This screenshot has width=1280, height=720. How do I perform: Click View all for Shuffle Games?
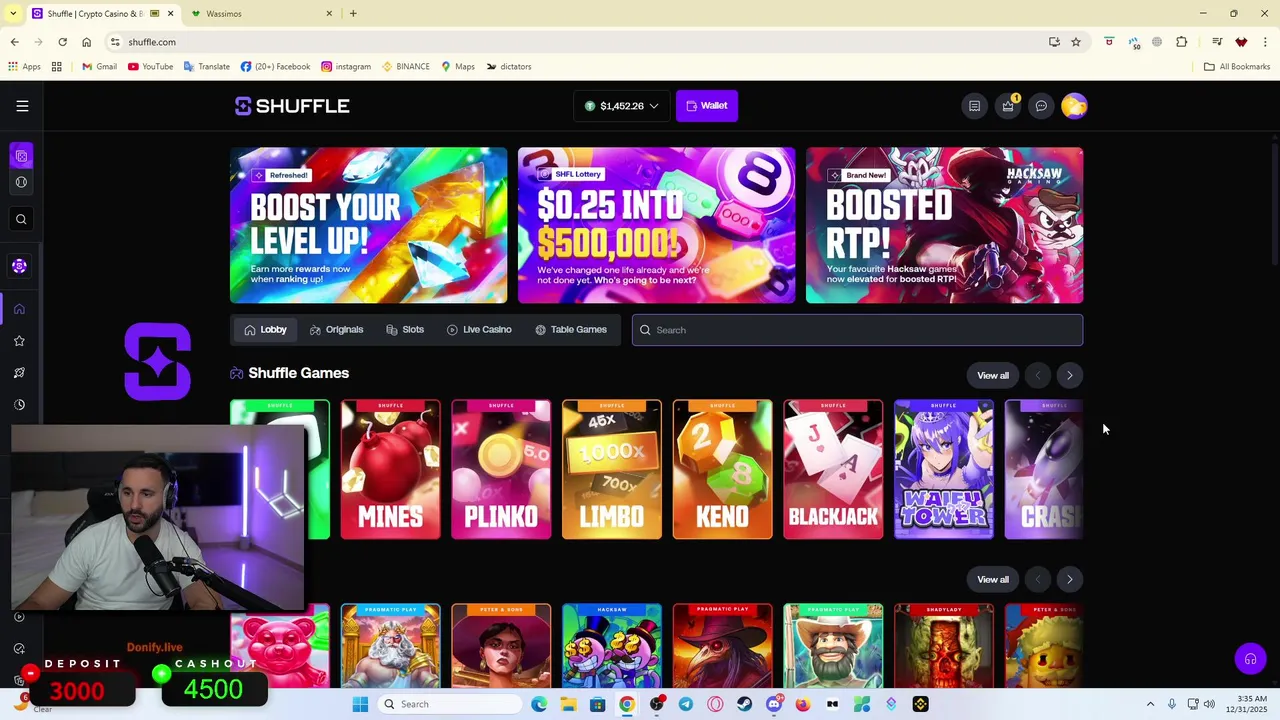pos(993,375)
